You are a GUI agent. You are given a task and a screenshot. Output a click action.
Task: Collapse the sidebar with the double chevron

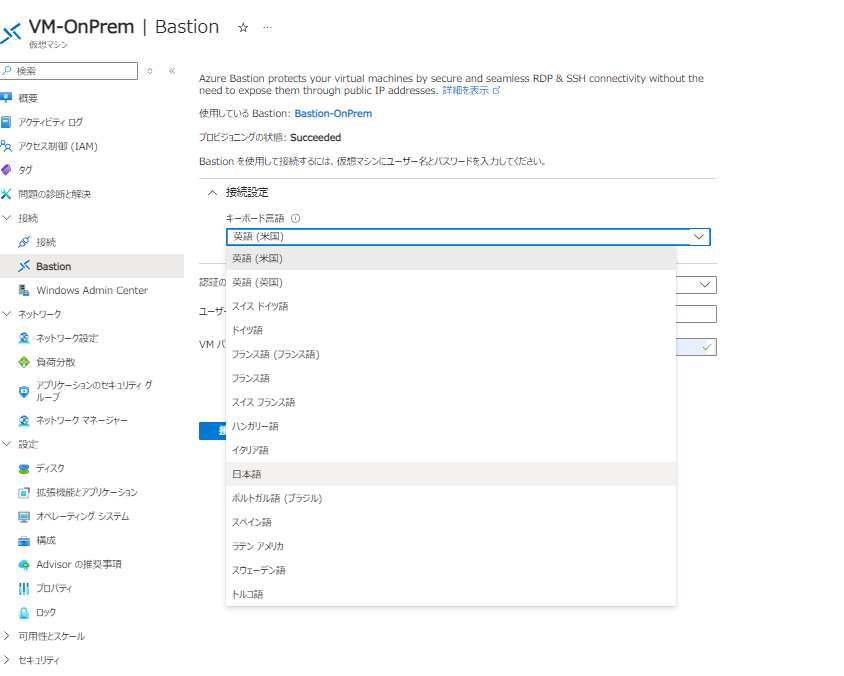(172, 71)
